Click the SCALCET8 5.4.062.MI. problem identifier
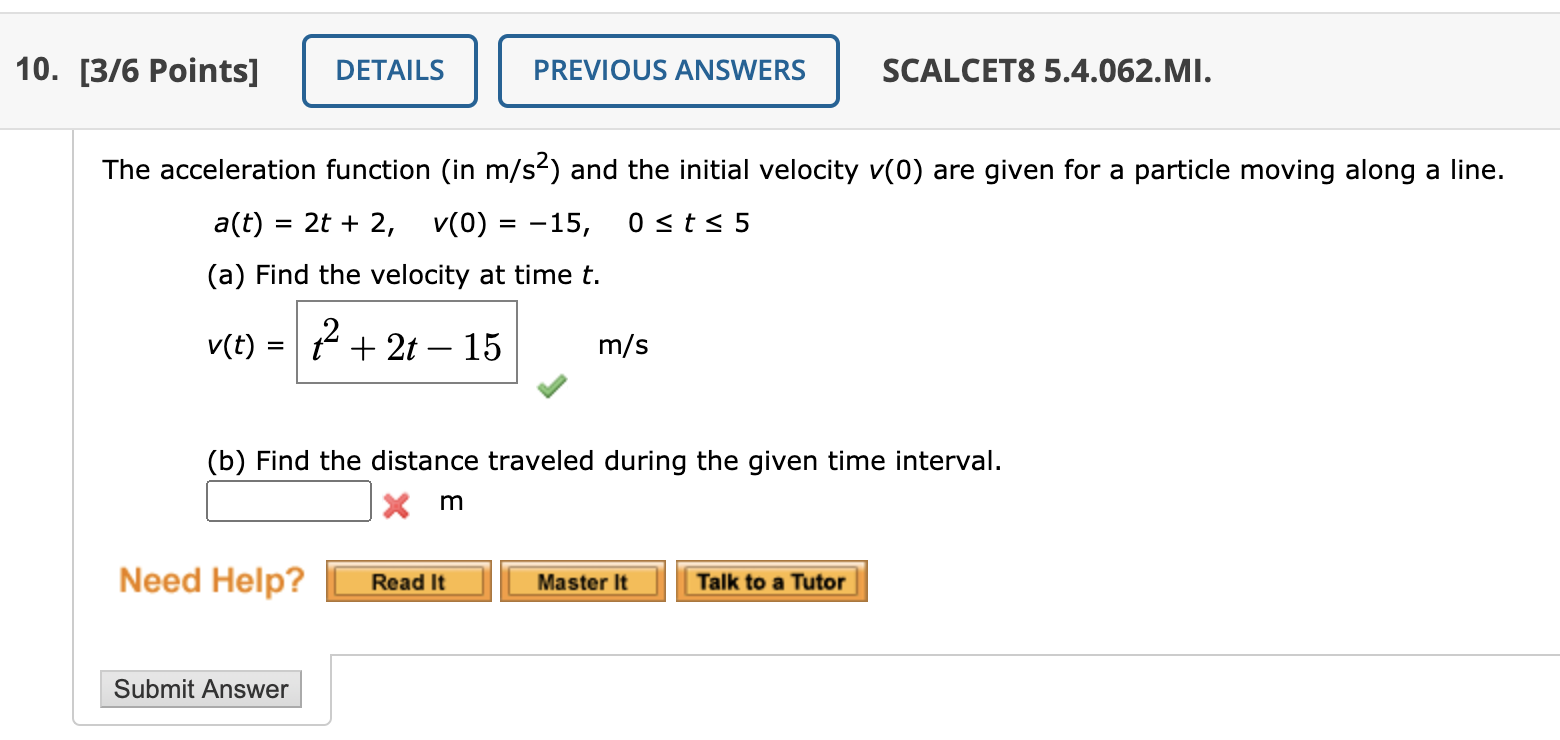The image size is (1560, 740). [1047, 71]
